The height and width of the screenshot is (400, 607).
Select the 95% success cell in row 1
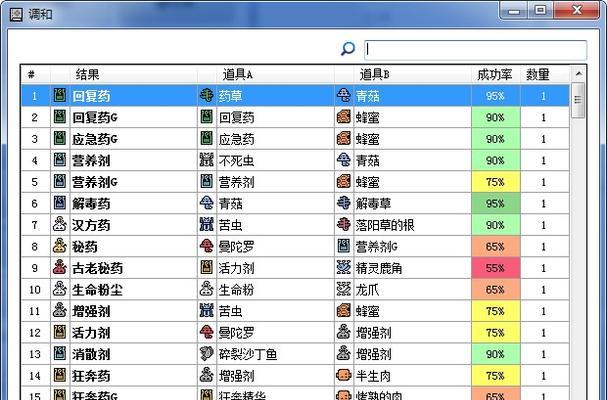[496, 95]
